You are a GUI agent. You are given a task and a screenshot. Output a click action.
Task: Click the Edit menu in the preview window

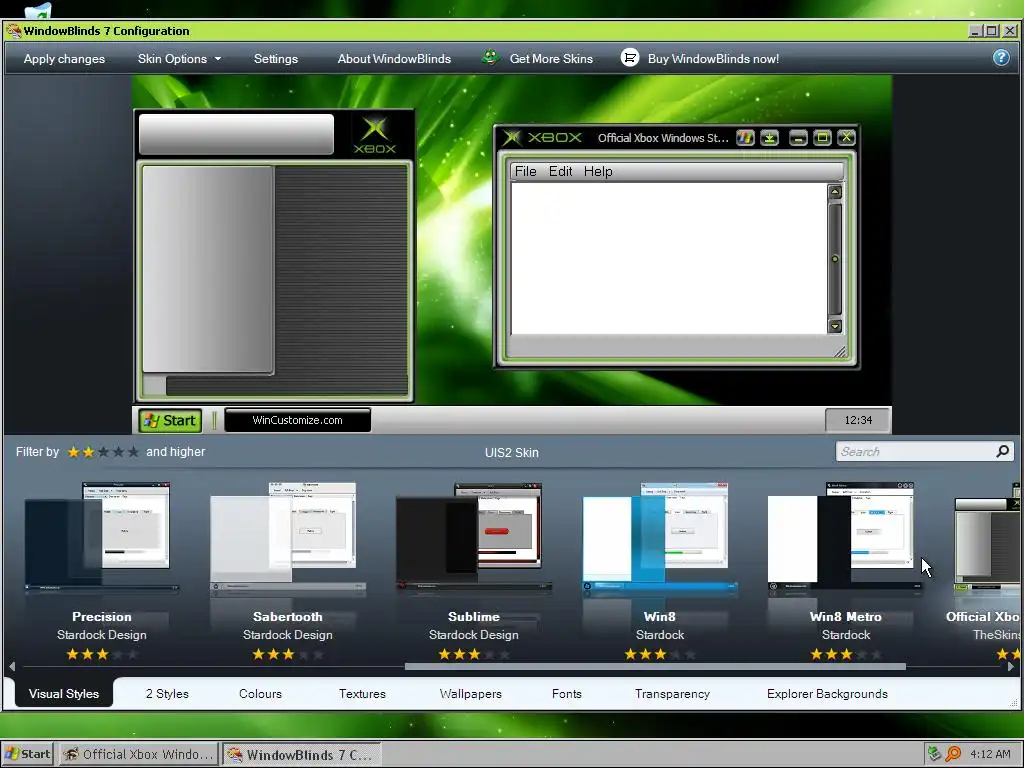click(560, 171)
